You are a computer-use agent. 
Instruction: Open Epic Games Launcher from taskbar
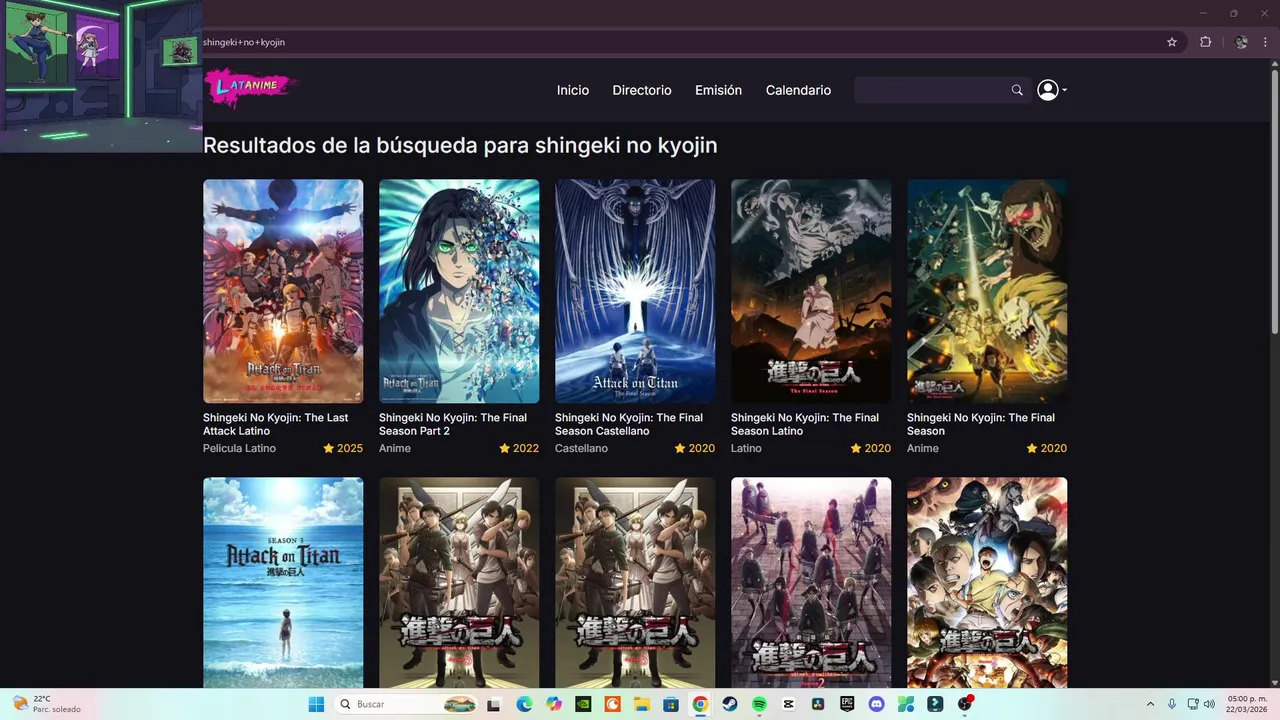coord(847,704)
